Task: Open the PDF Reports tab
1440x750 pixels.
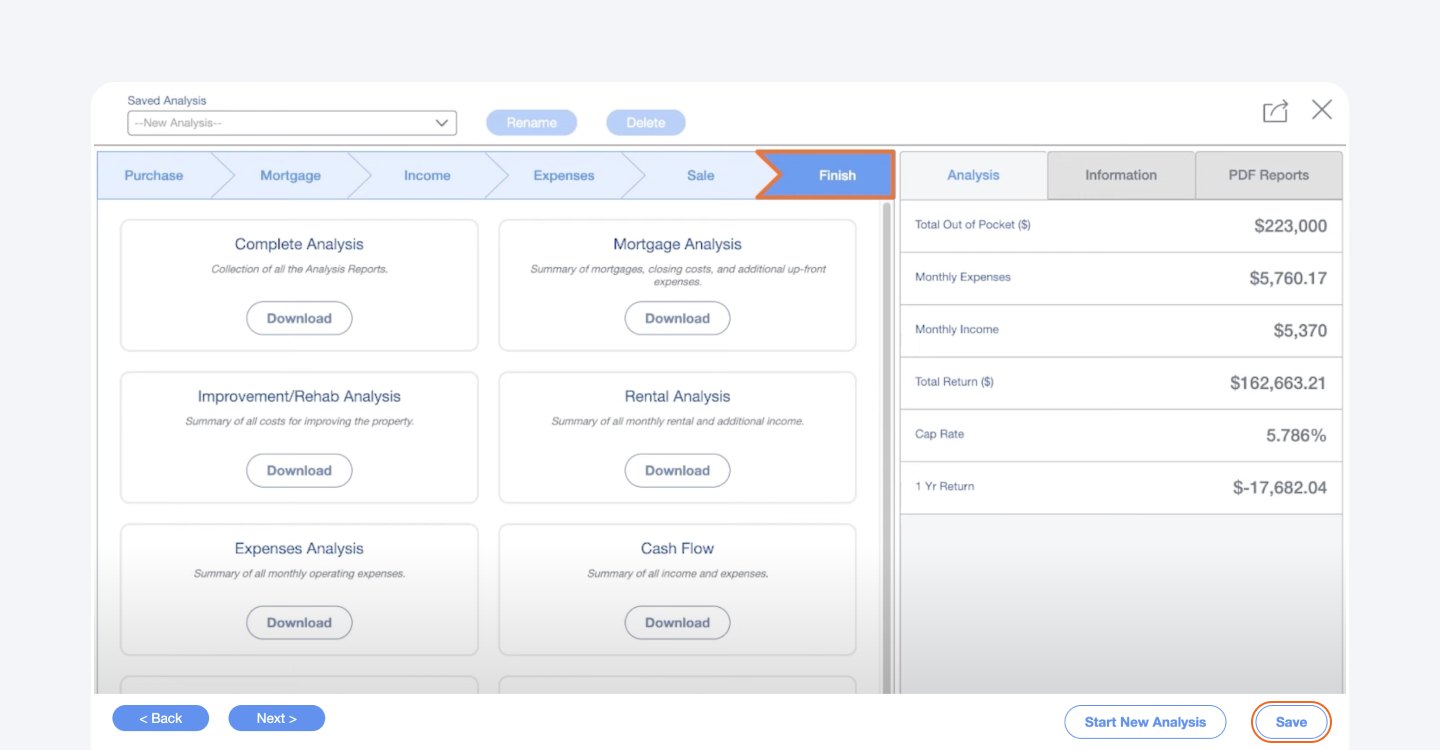Action: click(x=1267, y=174)
